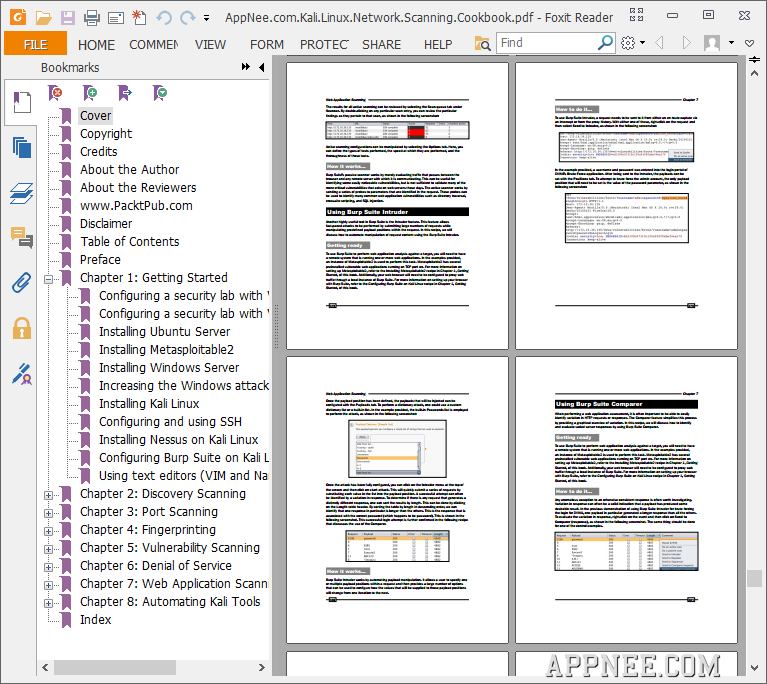Toggle the ribbon display mode icon
This screenshot has height=684, width=767.
[636, 15]
